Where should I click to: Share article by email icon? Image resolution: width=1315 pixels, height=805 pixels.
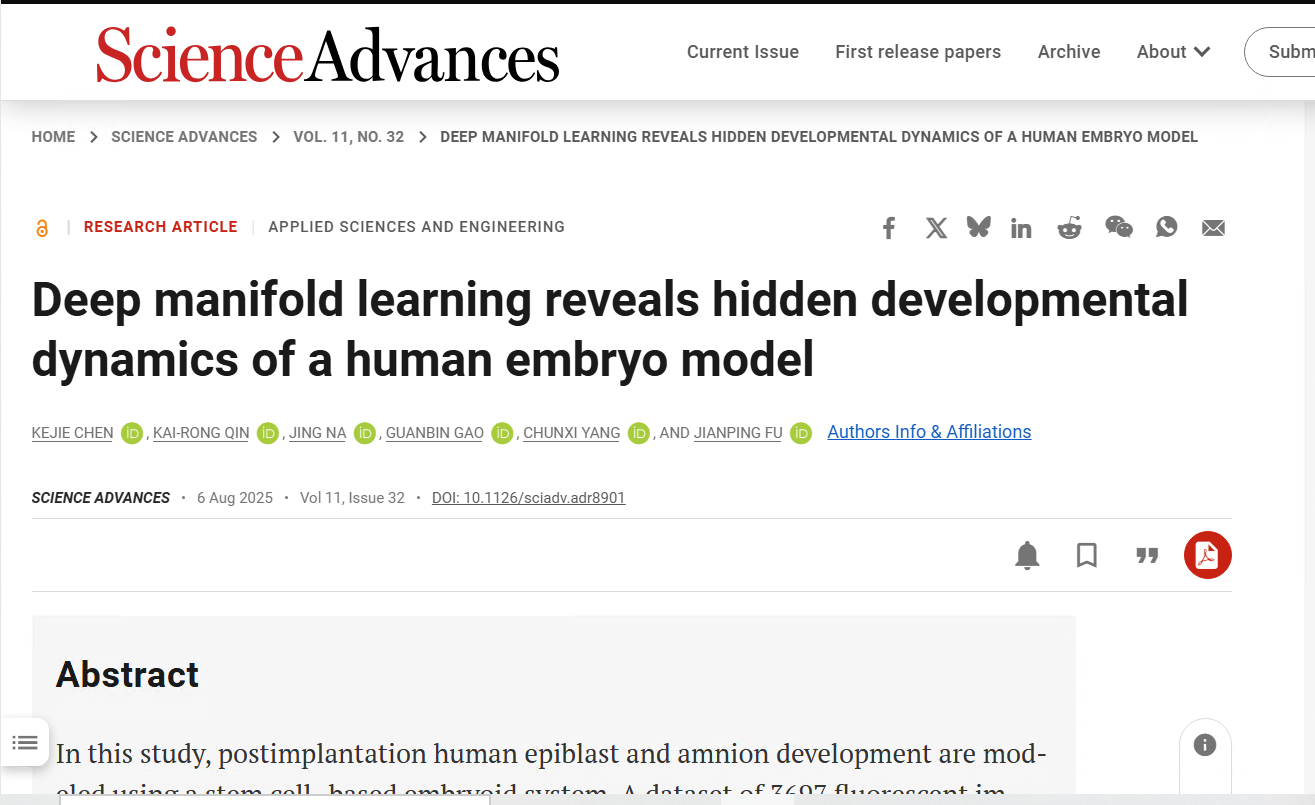click(1213, 228)
